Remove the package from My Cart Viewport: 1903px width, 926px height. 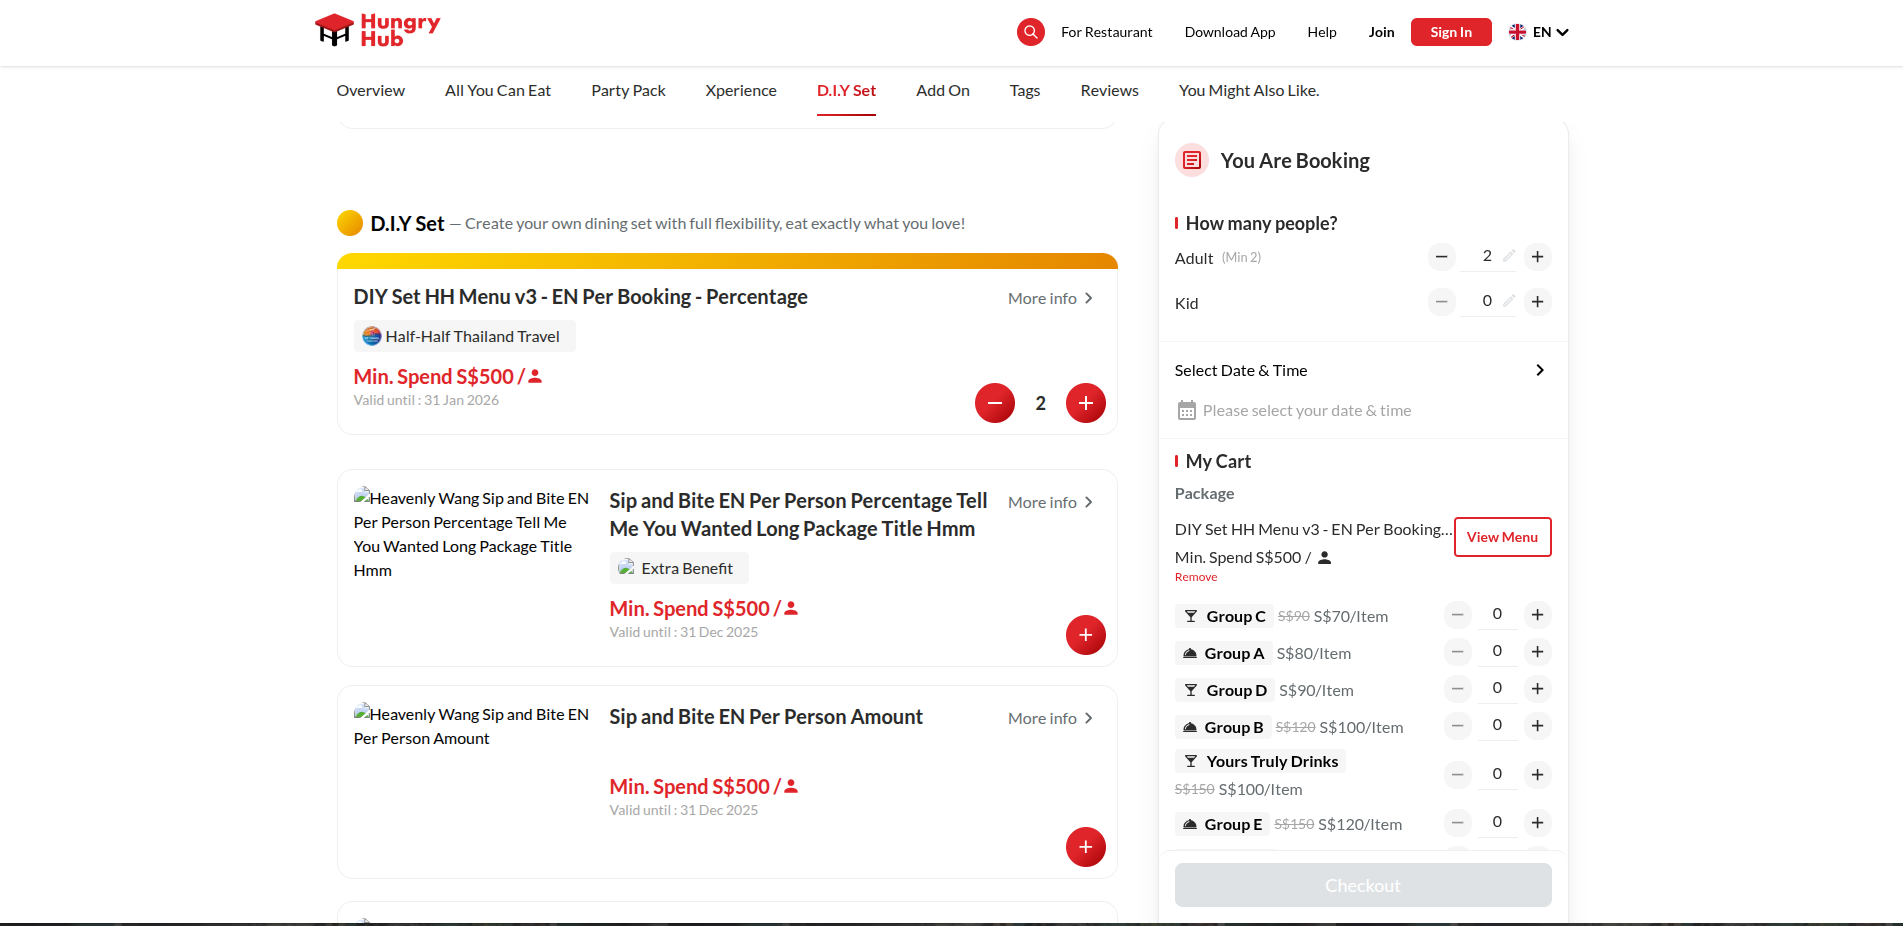pos(1196,577)
